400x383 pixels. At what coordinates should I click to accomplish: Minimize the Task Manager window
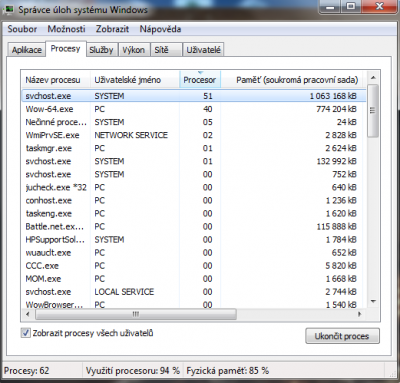click(x=331, y=6)
